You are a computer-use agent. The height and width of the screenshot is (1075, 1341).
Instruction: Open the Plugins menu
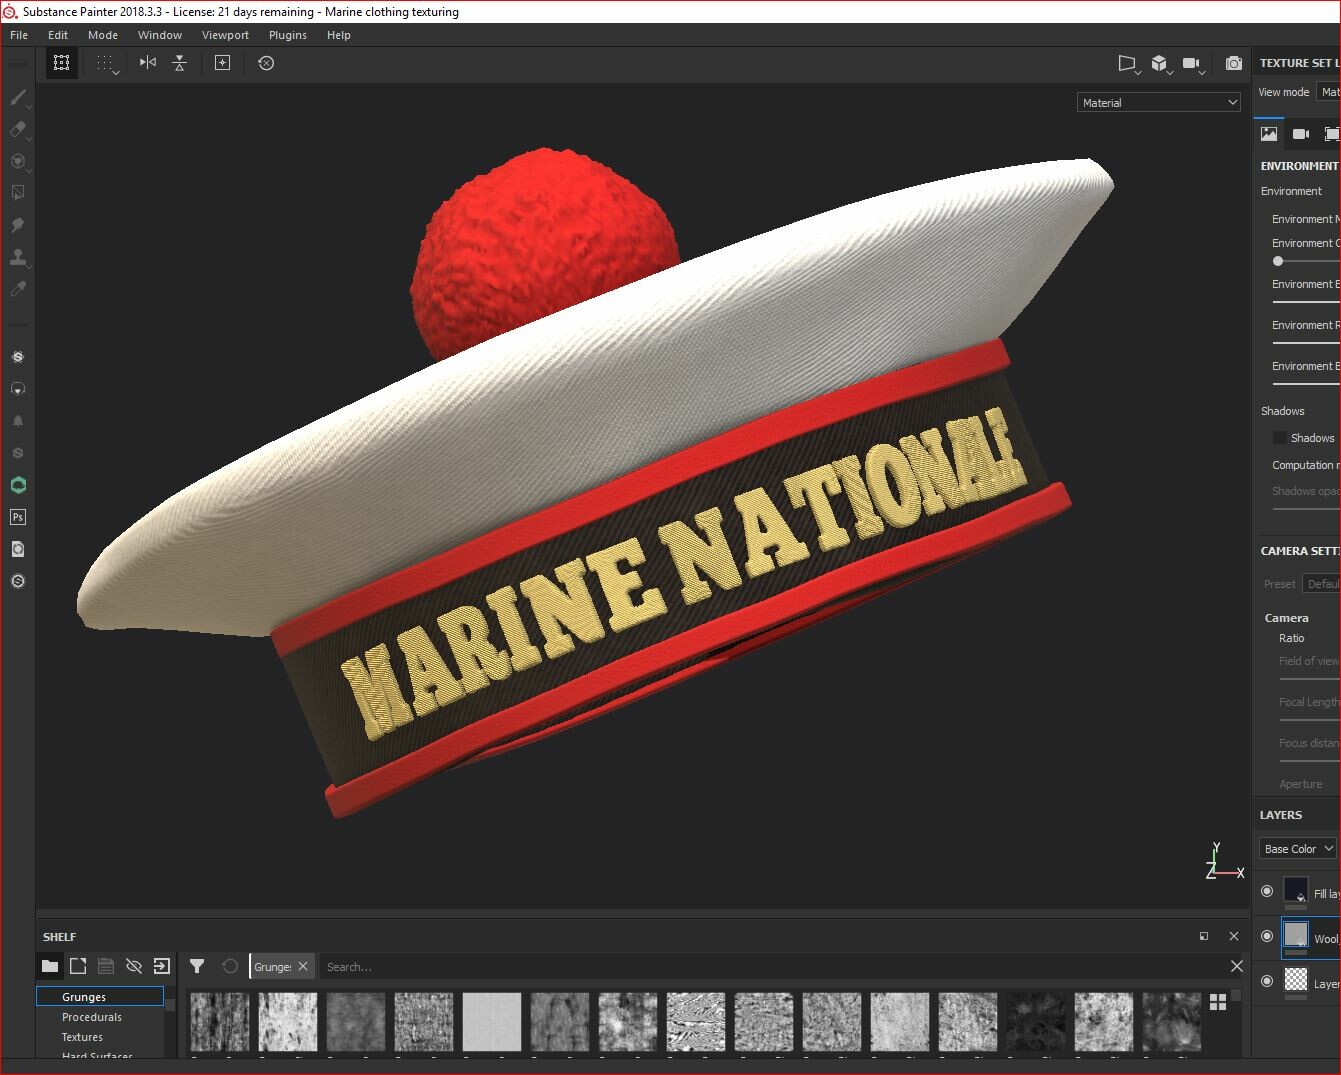pos(288,35)
